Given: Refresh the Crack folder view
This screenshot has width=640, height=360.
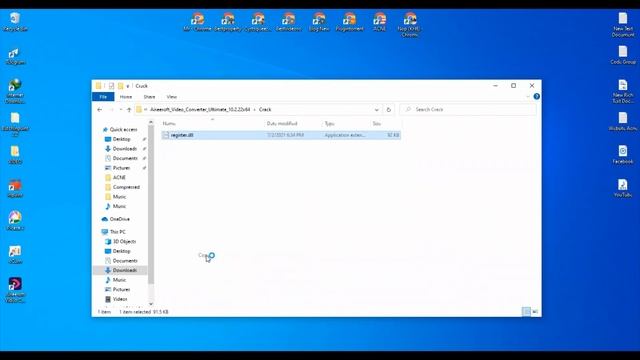Looking at the screenshot, I should click(389, 109).
